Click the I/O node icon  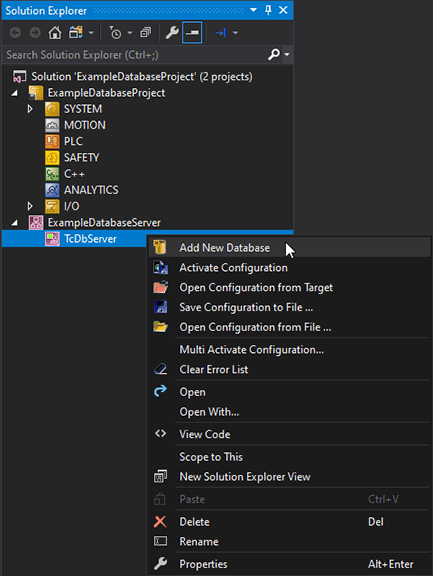click(x=52, y=206)
